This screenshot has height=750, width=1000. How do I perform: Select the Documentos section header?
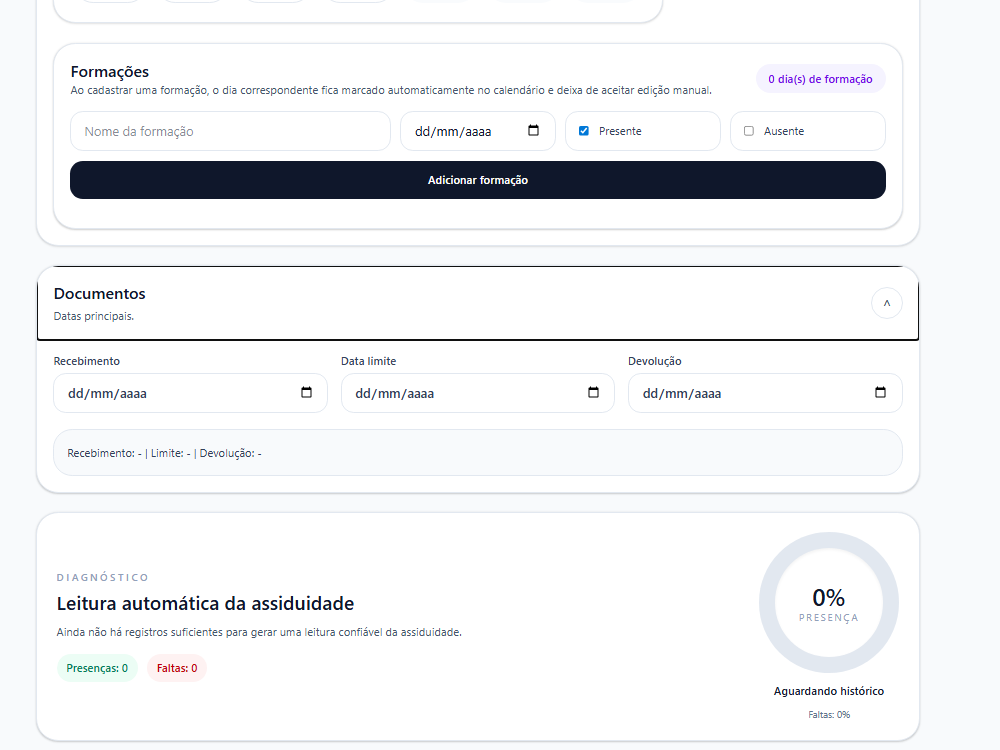tap(99, 293)
